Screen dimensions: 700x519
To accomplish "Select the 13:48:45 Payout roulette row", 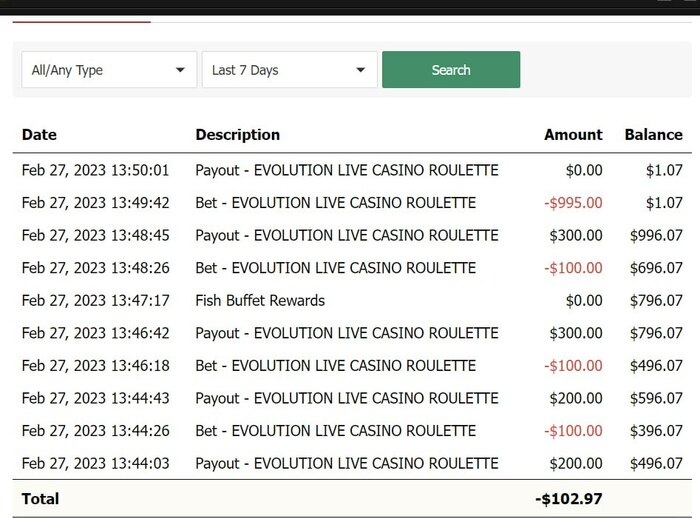I will (346, 236).
